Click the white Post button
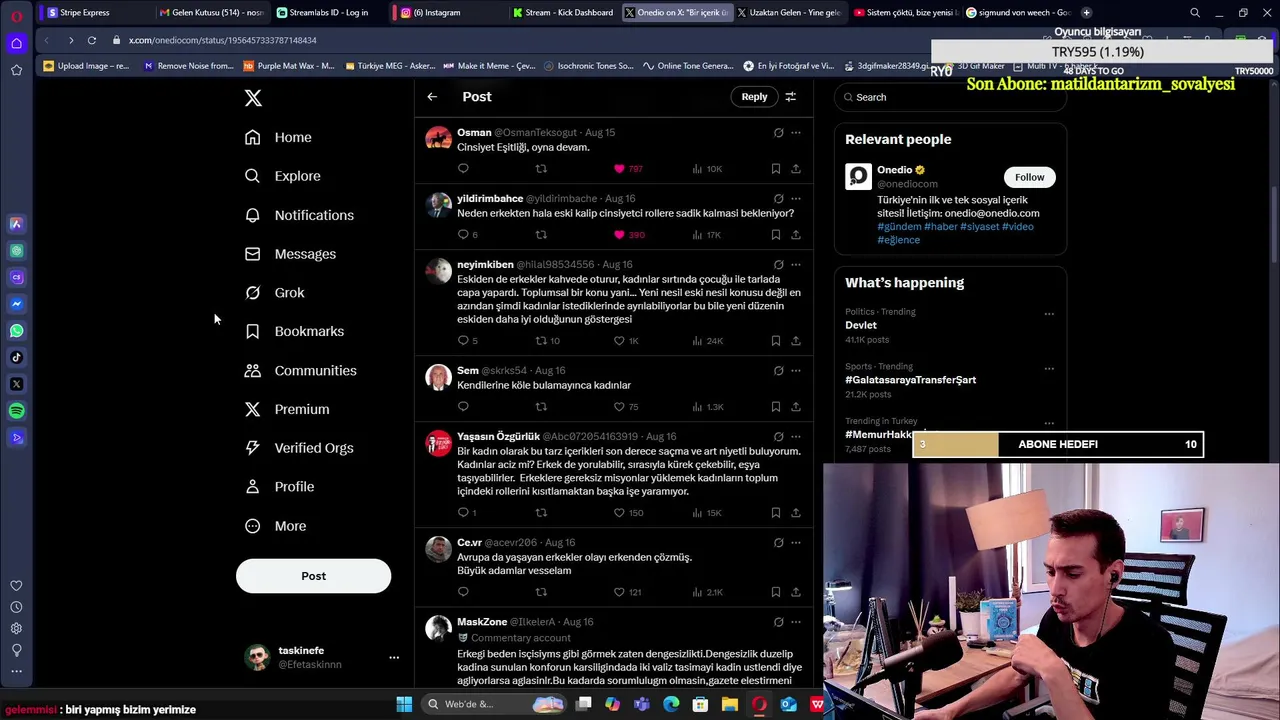Screen dimensions: 1280x720 tap(313, 576)
